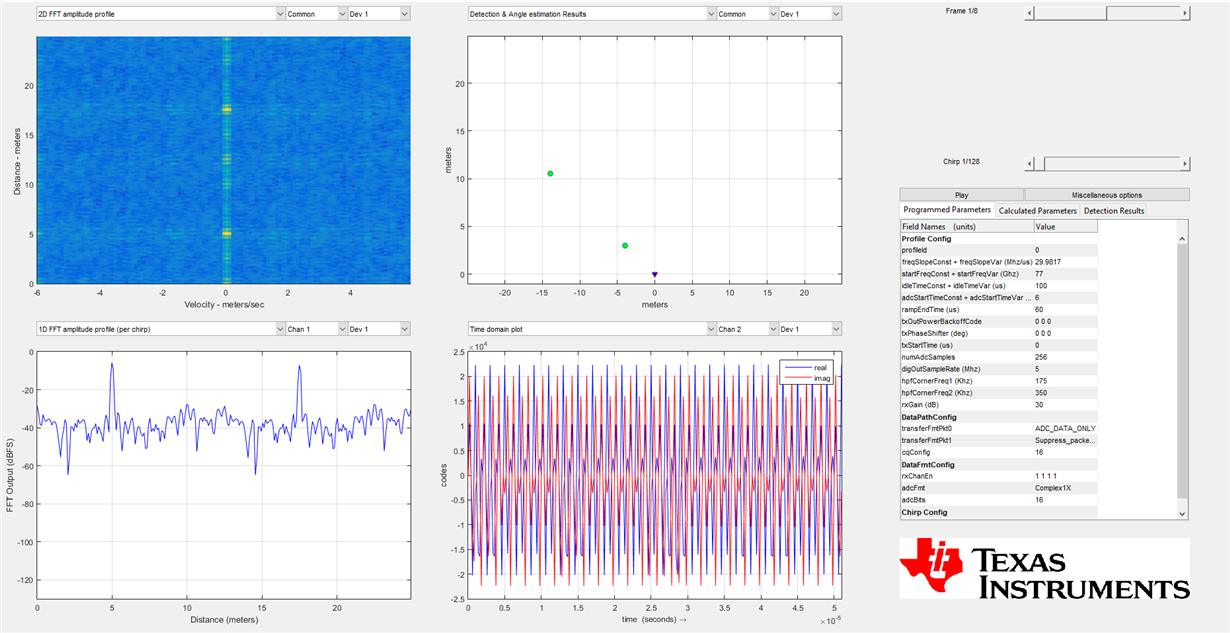Click the Frame slider right arrow
Image resolution: width=1230 pixels, height=633 pixels.
coord(1185,14)
